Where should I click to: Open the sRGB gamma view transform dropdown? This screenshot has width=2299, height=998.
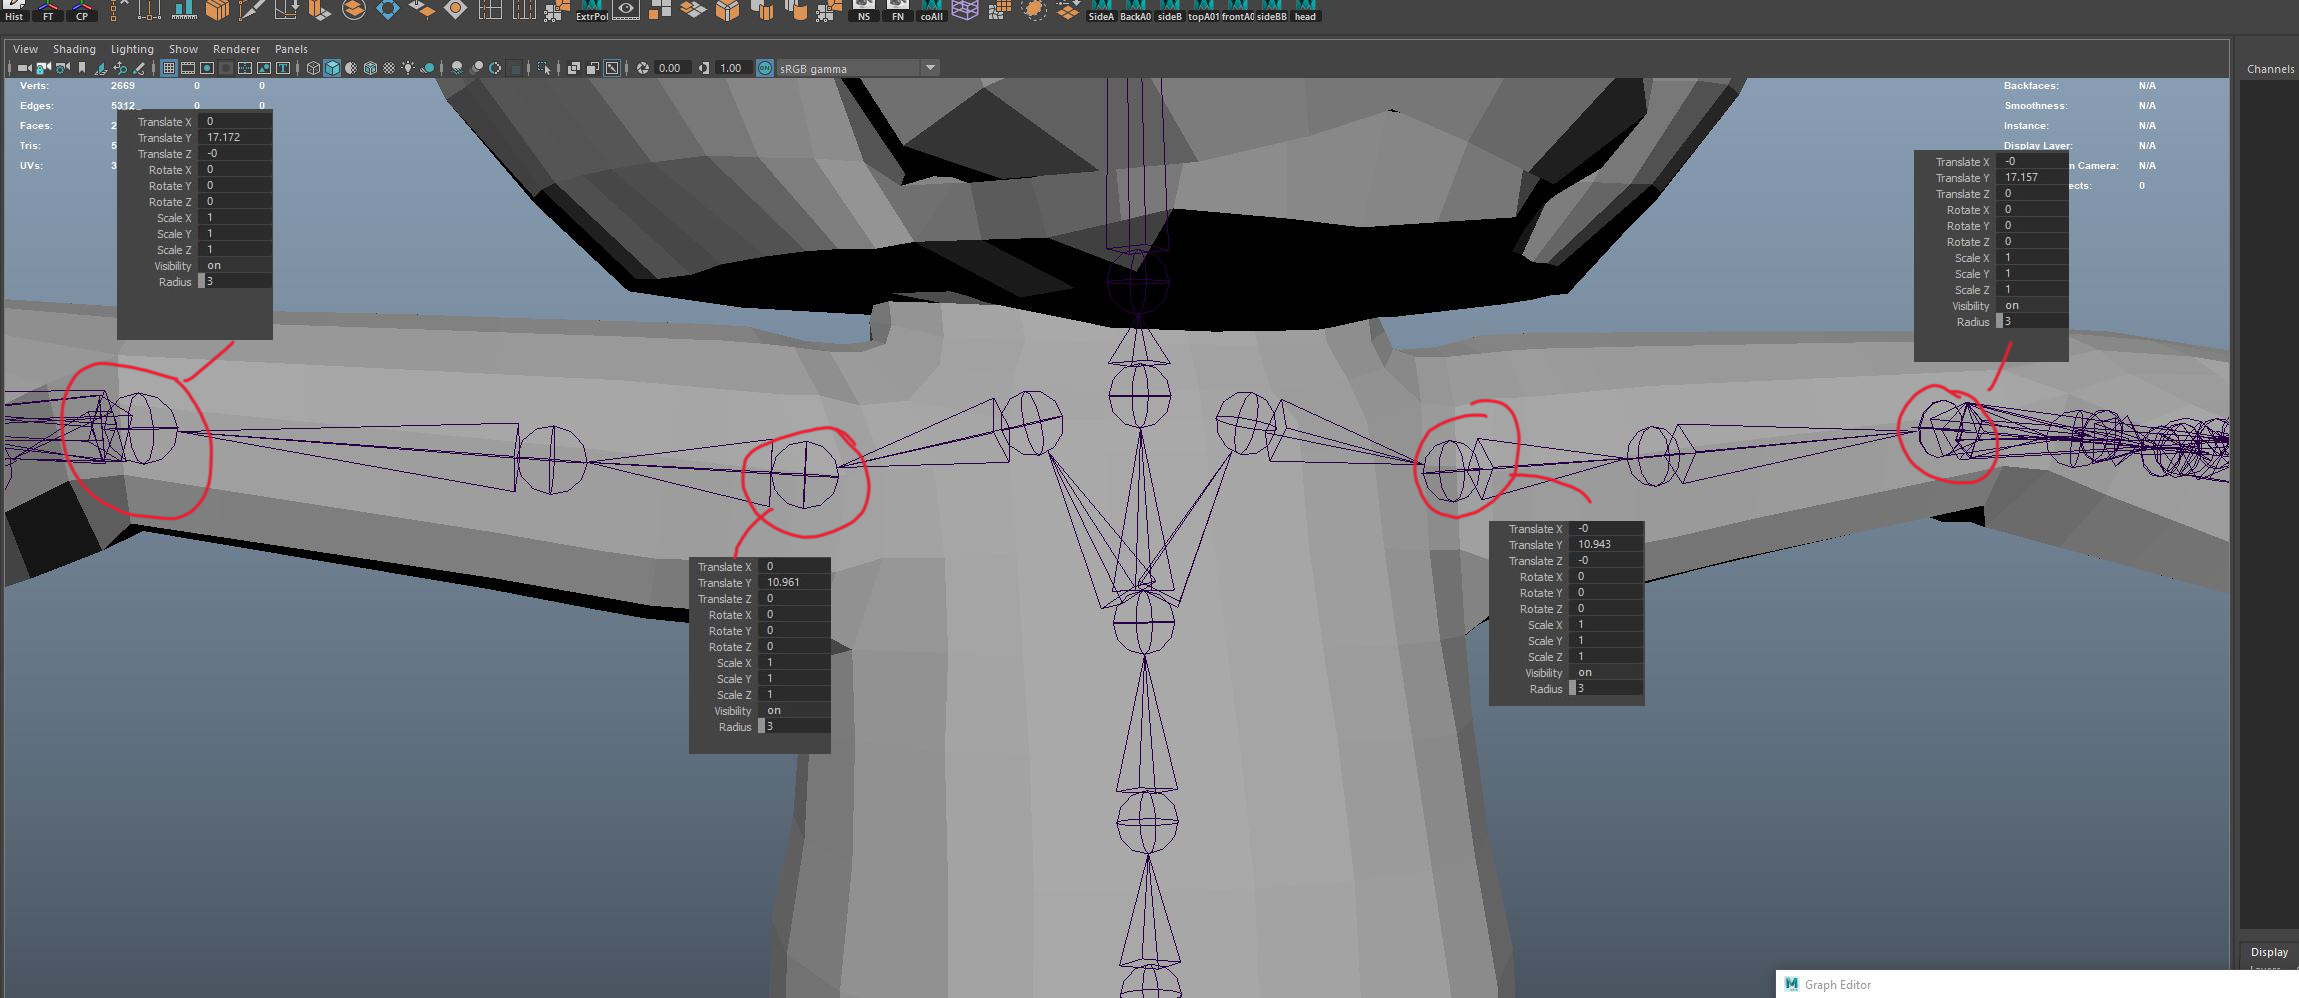click(929, 68)
